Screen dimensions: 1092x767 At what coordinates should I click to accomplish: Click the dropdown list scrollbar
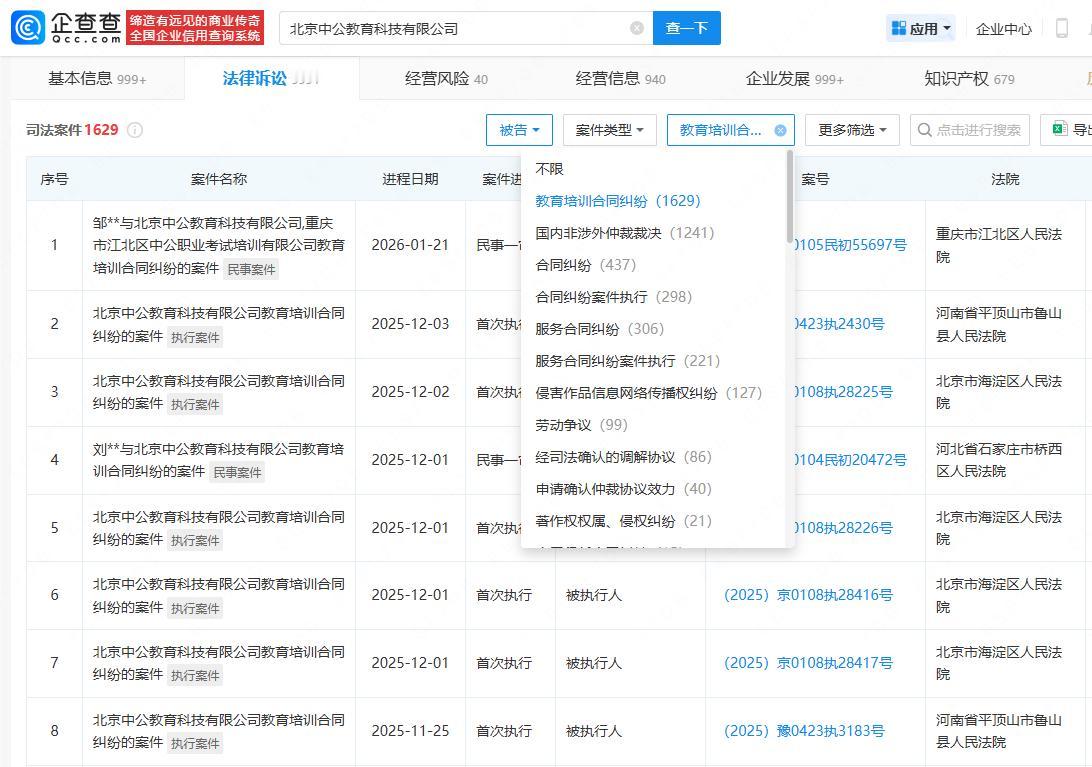click(x=789, y=196)
